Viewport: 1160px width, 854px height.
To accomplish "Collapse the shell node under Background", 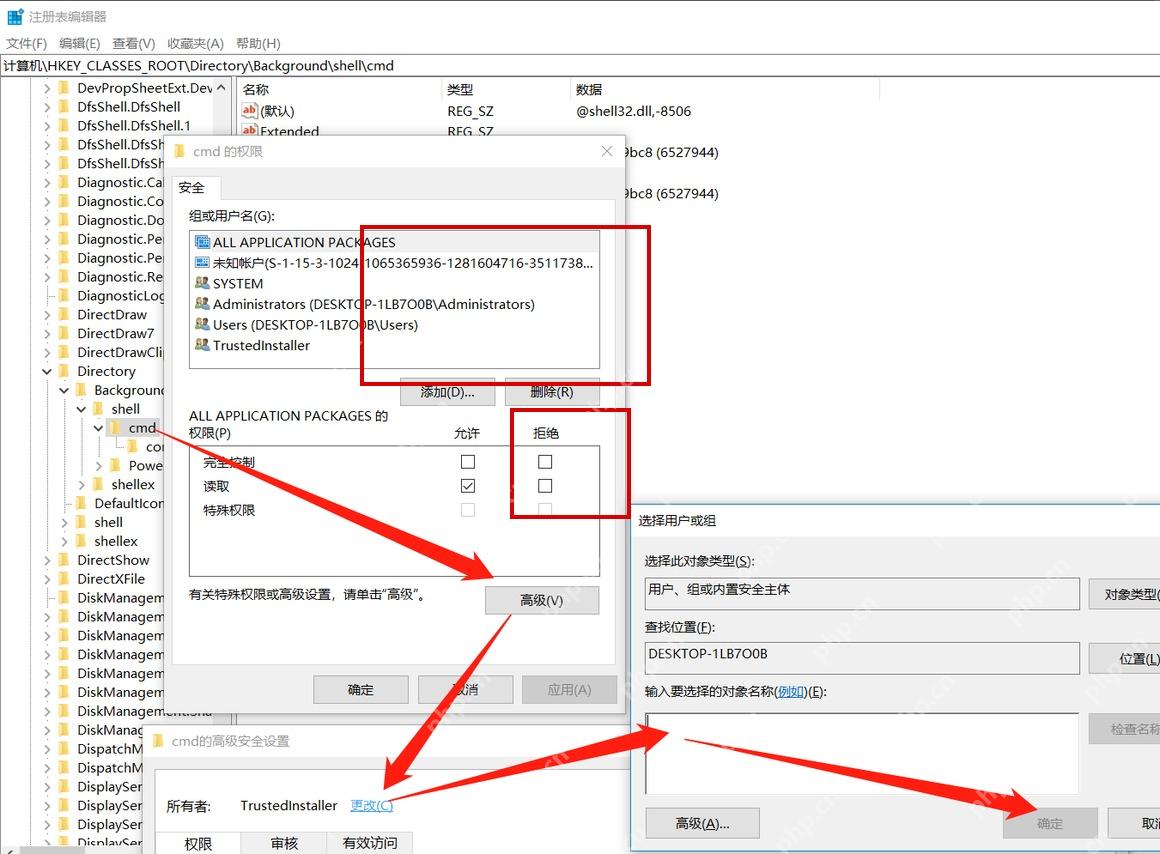I will coord(81,408).
